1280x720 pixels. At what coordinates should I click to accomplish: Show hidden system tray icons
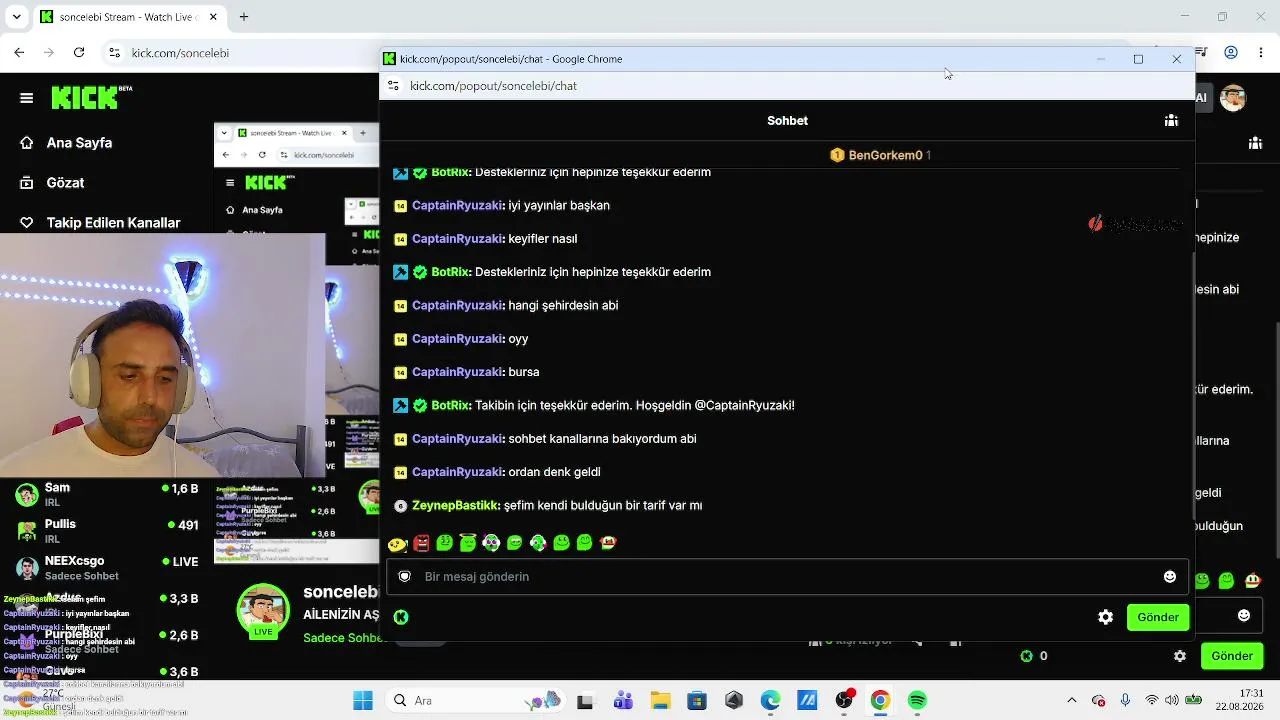click(x=1072, y=700)
